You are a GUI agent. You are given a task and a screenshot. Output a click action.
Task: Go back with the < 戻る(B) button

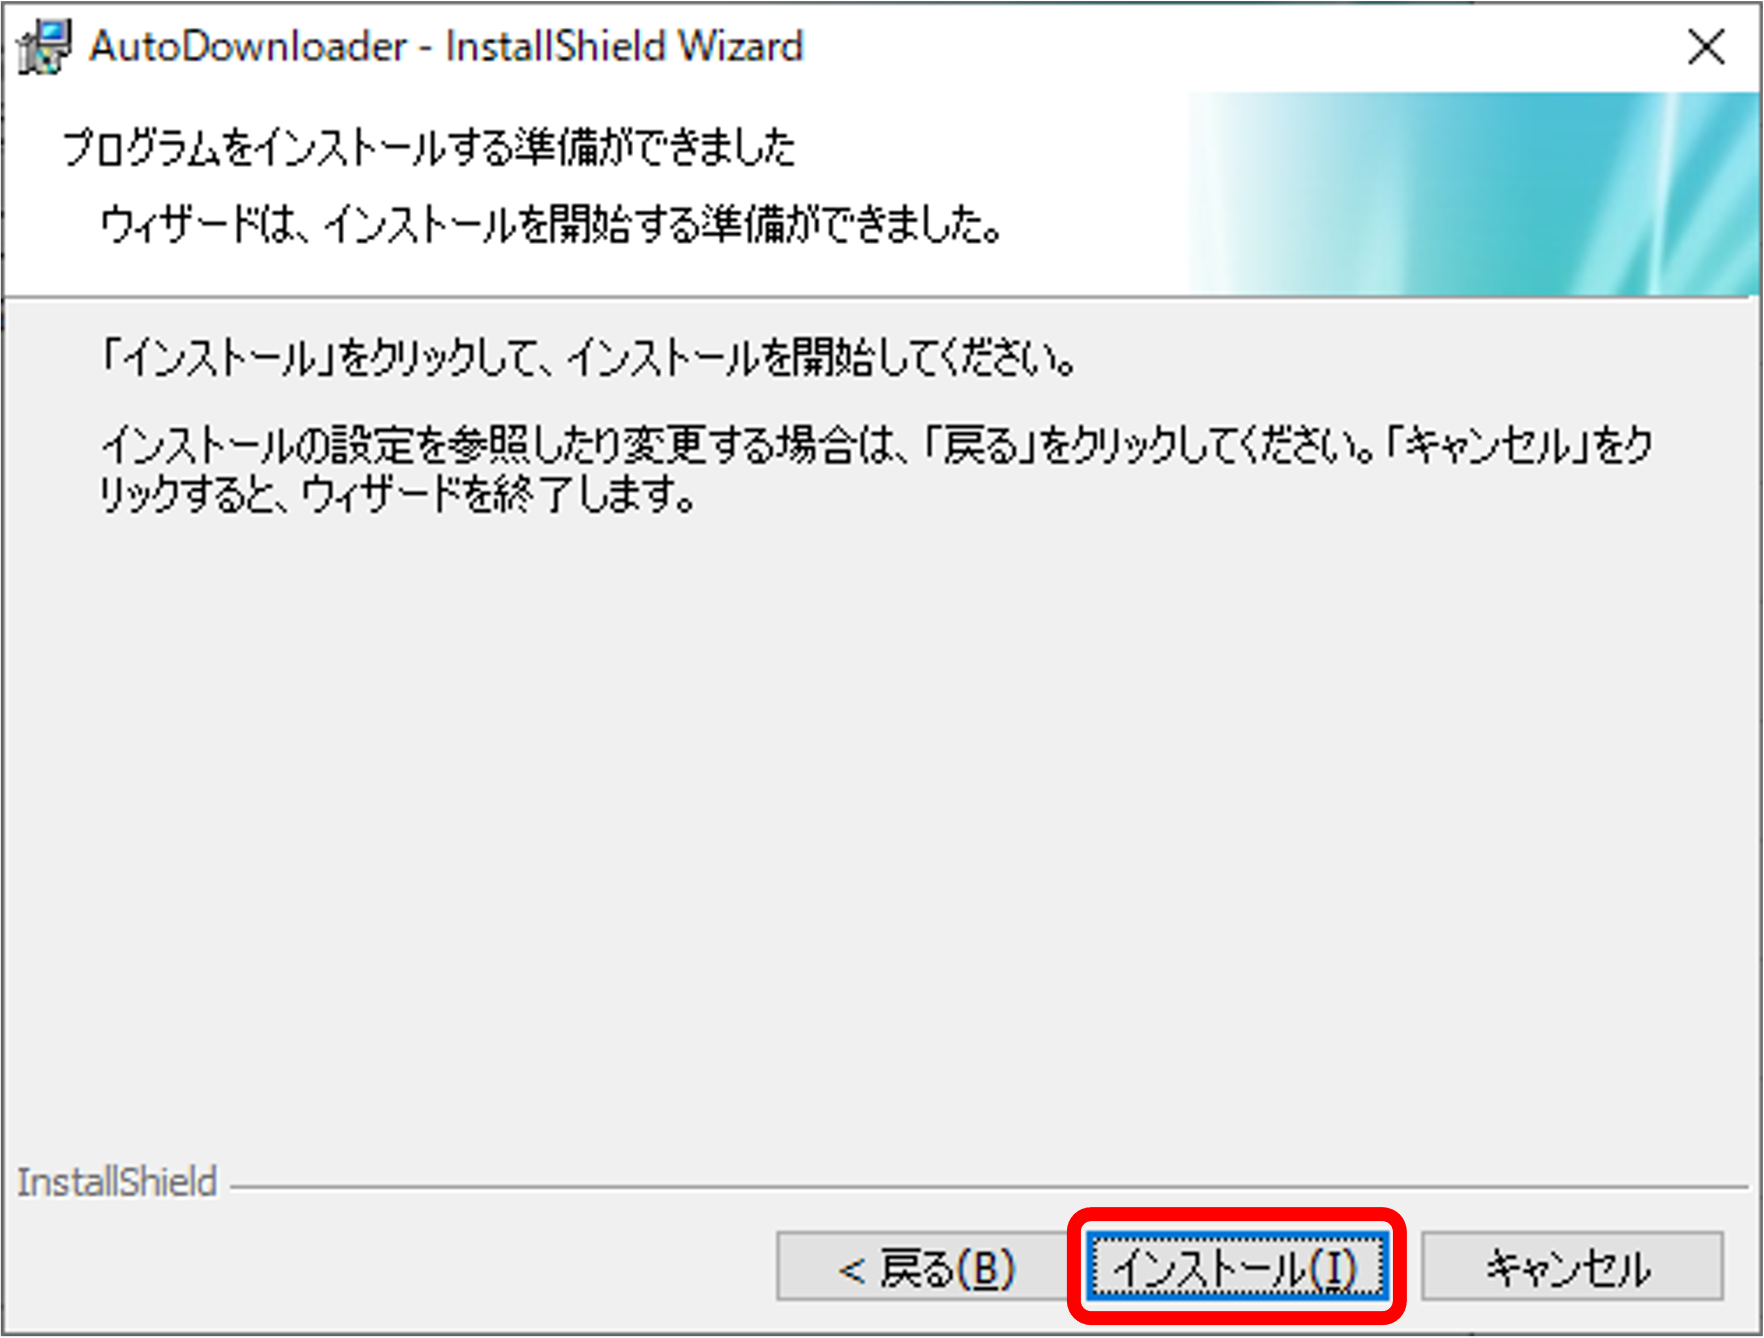(925, 1268)
